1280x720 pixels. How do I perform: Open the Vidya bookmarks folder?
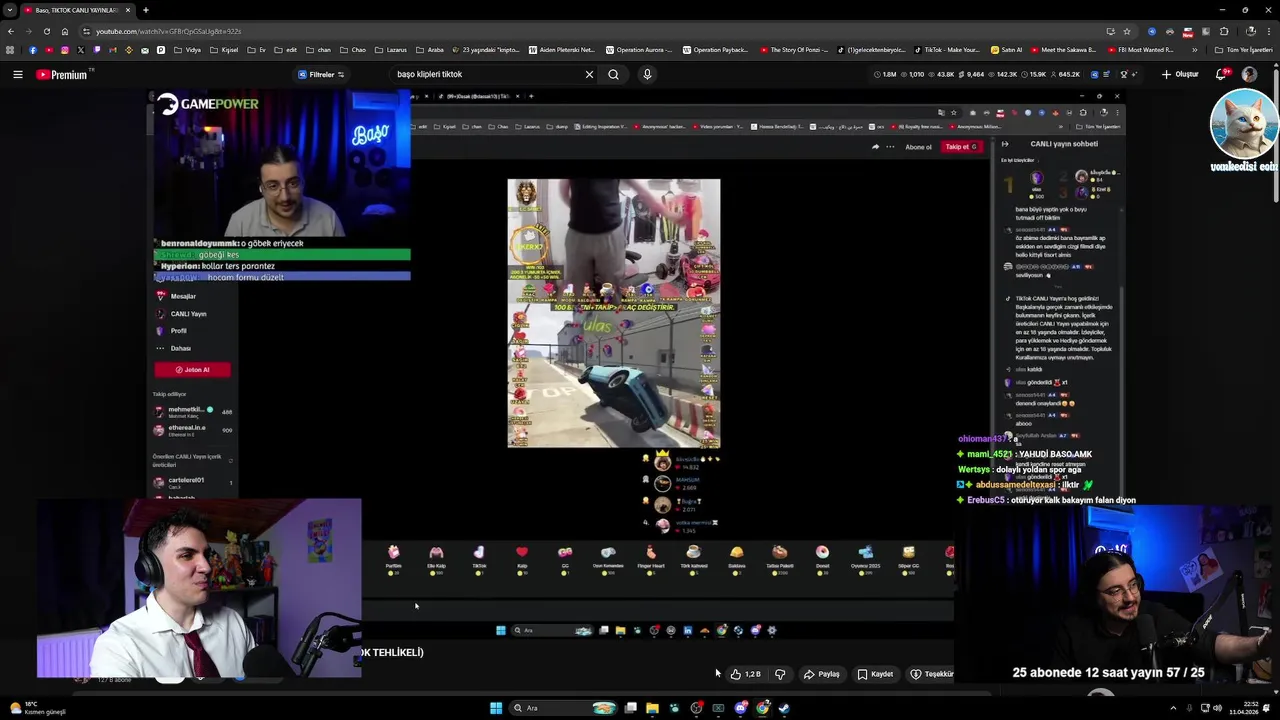[x=187, y=50]
